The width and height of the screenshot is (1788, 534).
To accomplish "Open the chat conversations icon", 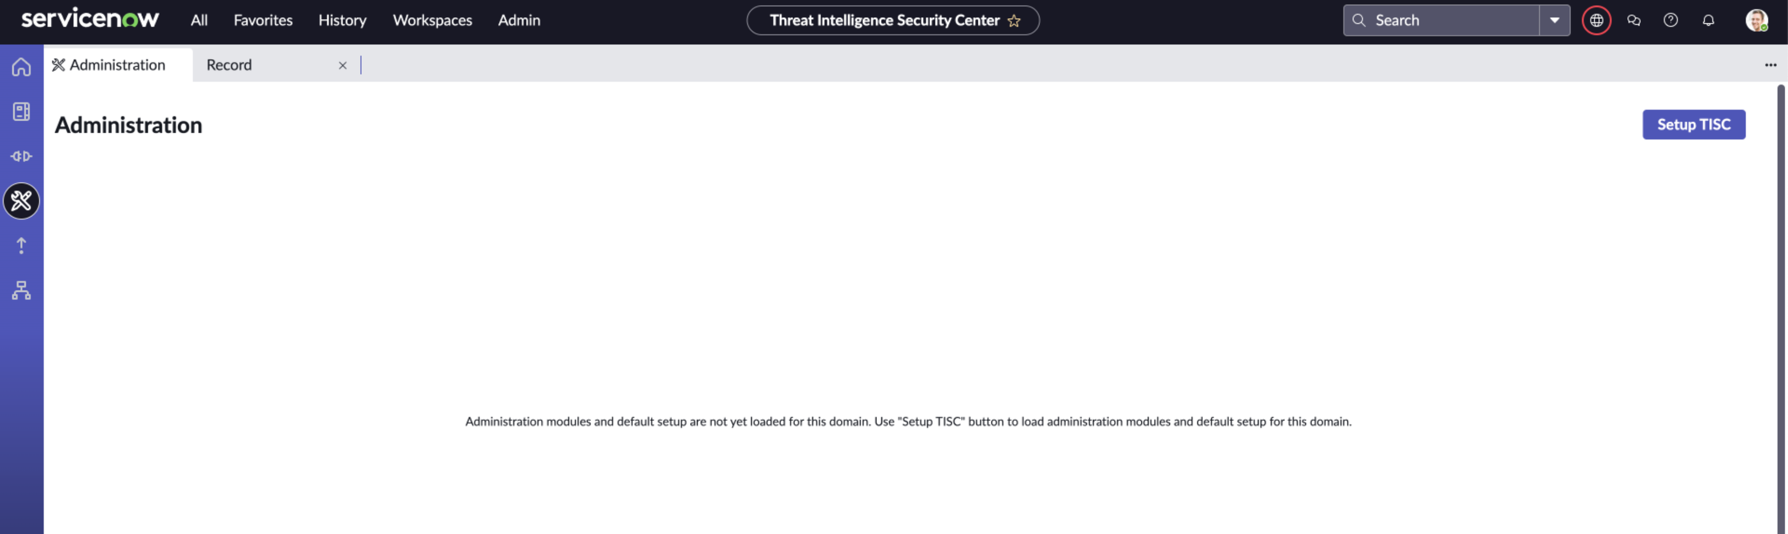I will pos(1634,20).
